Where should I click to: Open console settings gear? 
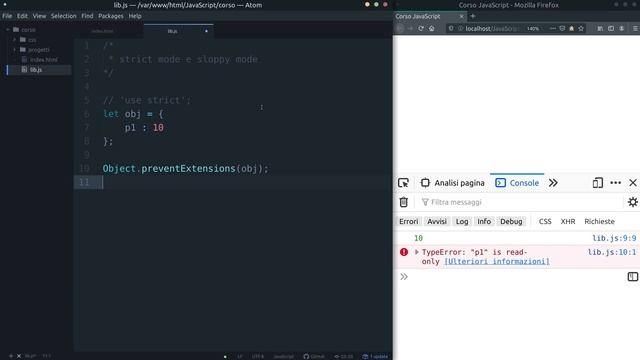point(633,202)
